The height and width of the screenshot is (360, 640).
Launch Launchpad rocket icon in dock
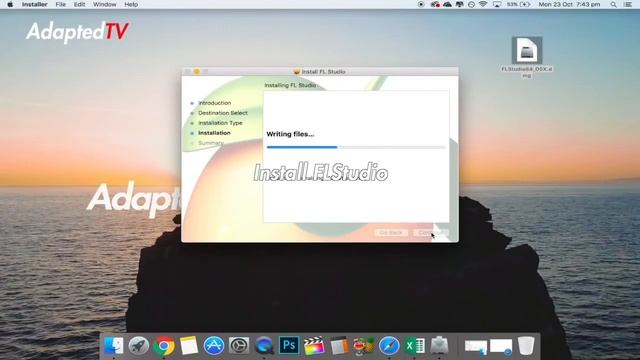(139, 346)
